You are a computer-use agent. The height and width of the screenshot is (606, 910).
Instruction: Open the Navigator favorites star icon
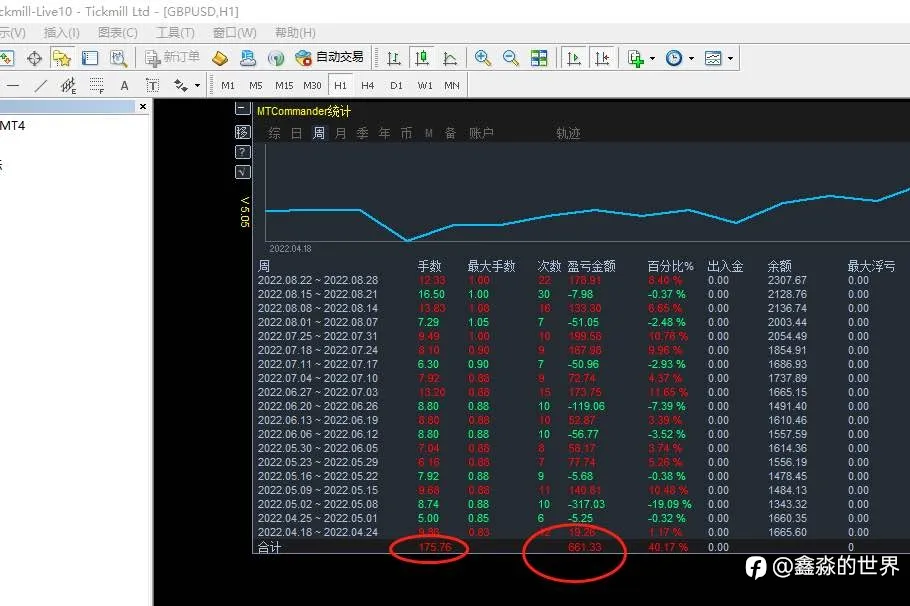pos(62,58)
